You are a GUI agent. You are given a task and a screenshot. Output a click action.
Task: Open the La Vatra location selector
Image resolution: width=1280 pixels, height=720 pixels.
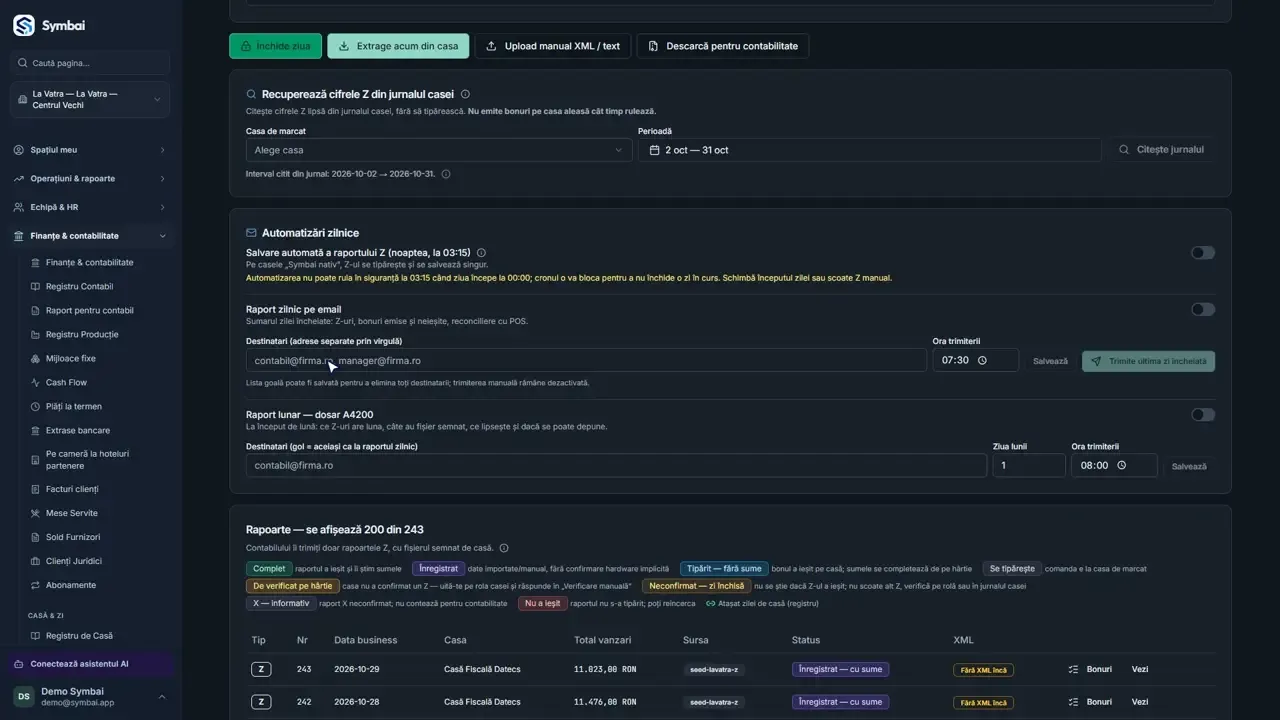pyautogui.click(x=90, y=100)
